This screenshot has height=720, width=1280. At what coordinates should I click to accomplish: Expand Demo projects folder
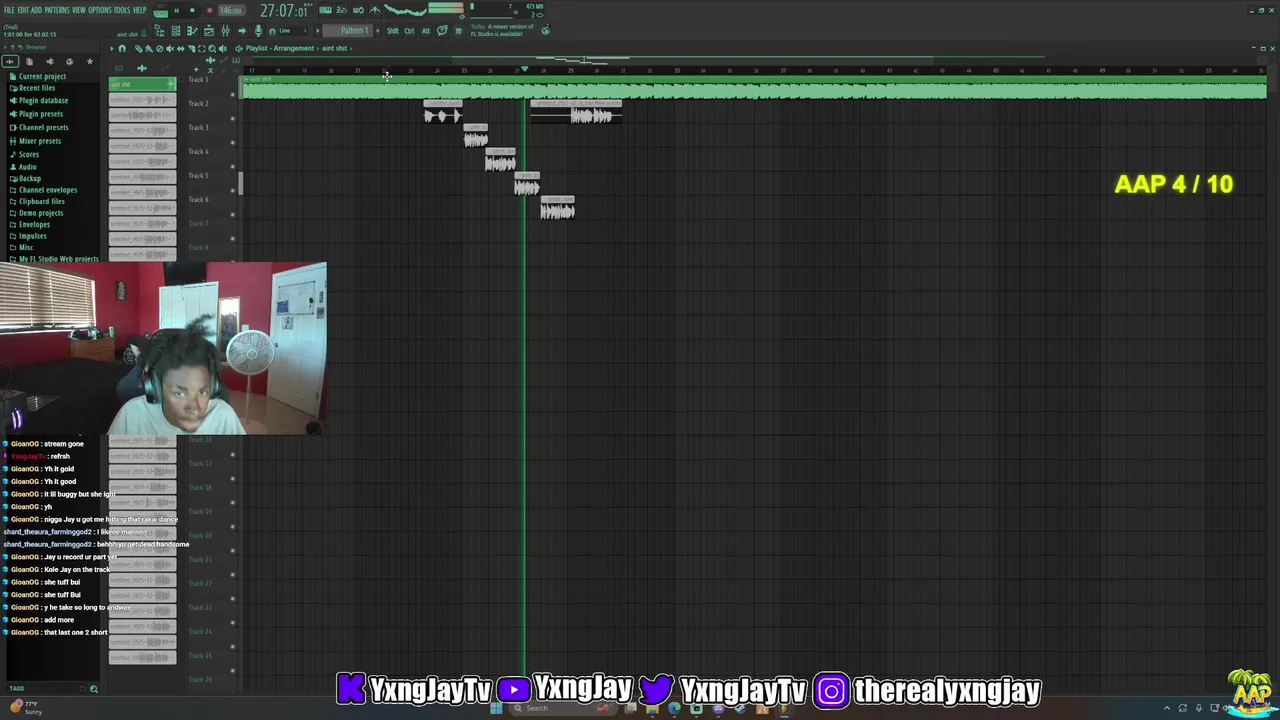click(40, 213)
